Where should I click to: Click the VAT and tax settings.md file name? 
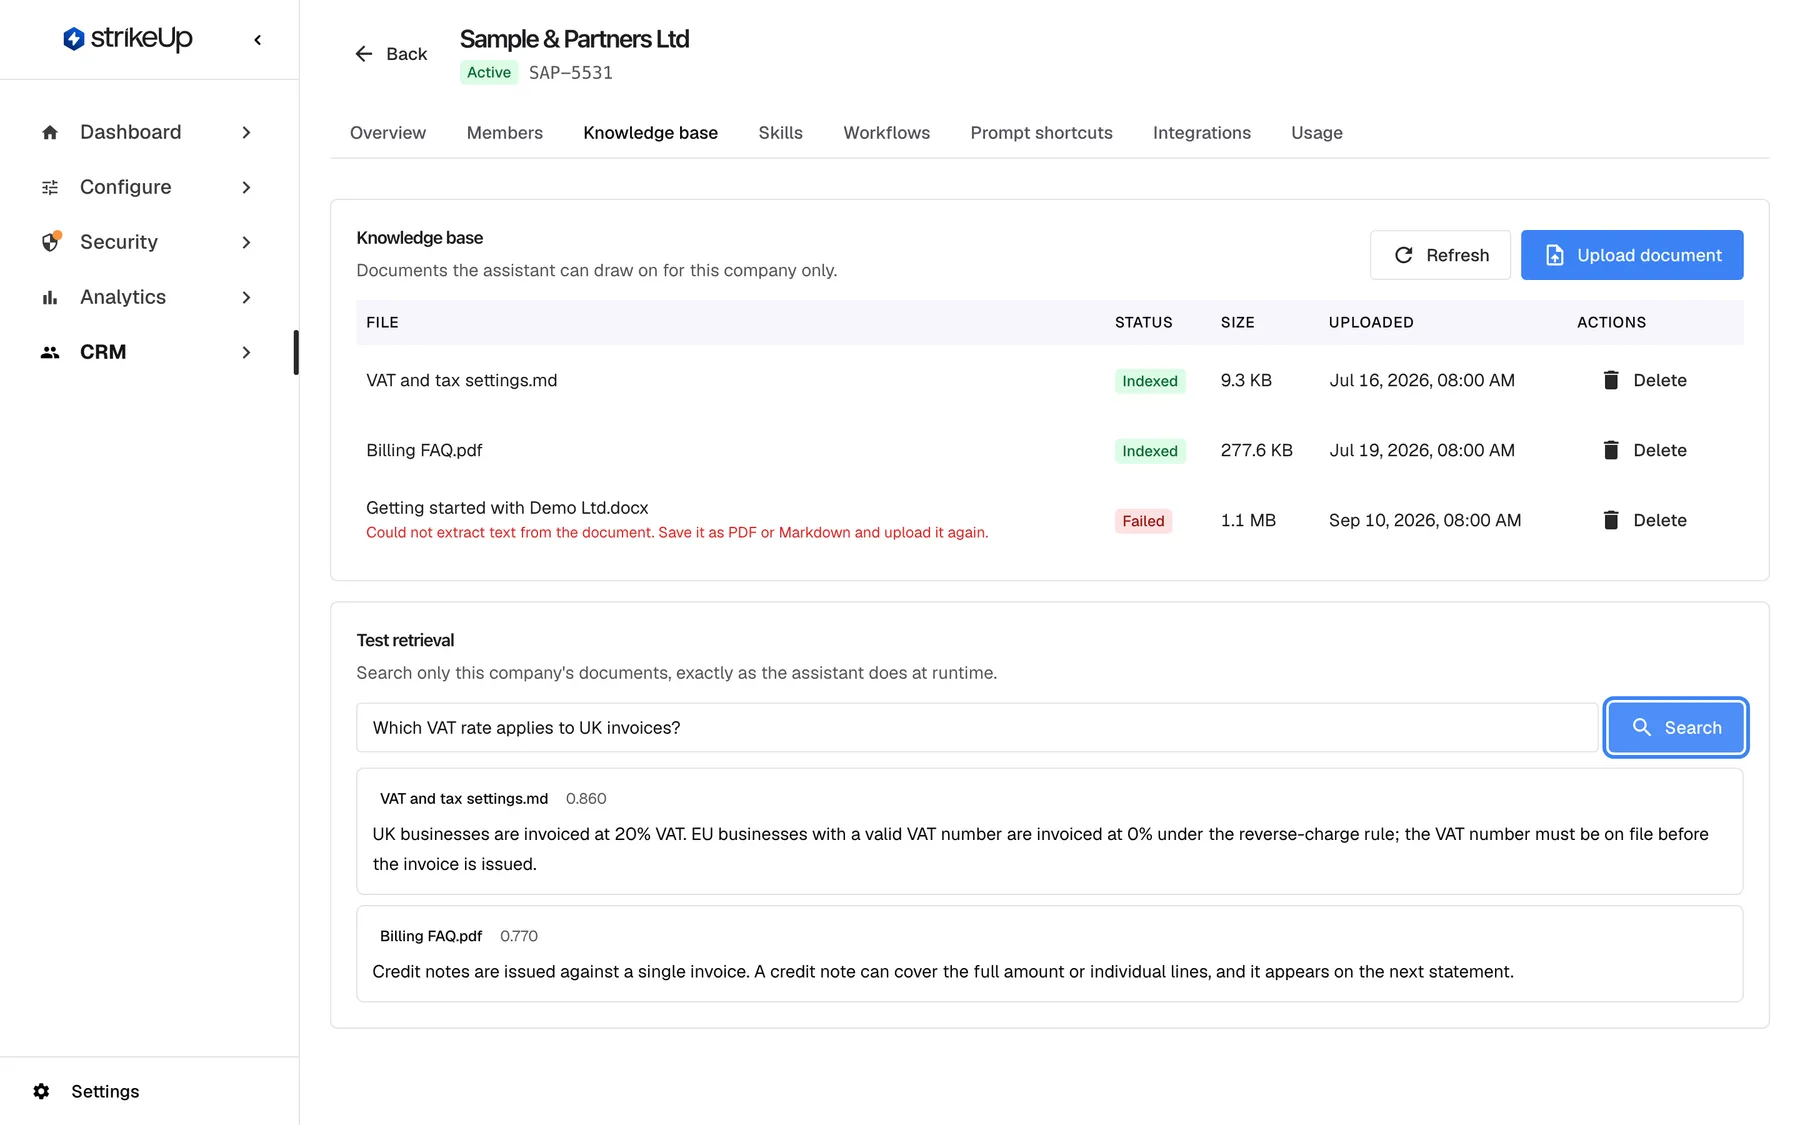pos(462,380)
